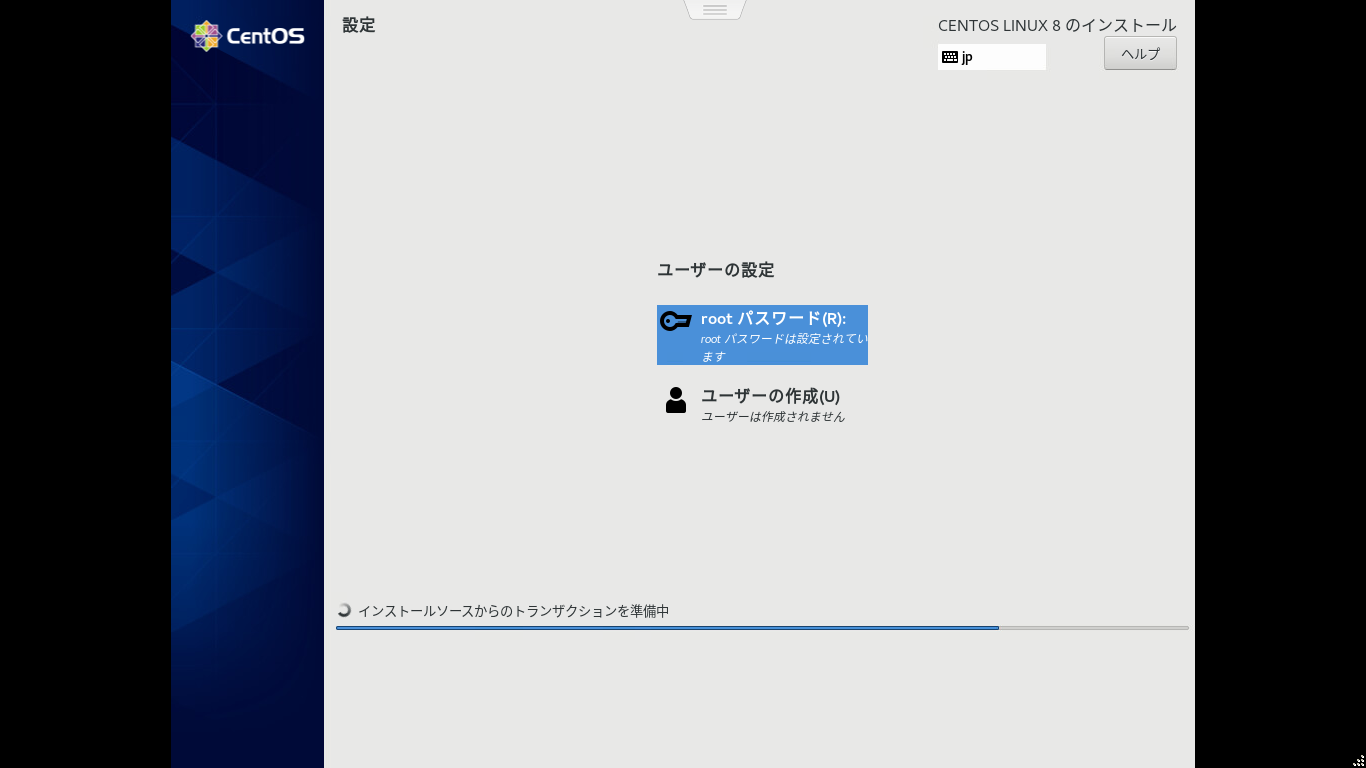The width and height of the screenshot is (1366, 768).
Task: Expand the top pull-down handle
Action: (x=715, y=10)
